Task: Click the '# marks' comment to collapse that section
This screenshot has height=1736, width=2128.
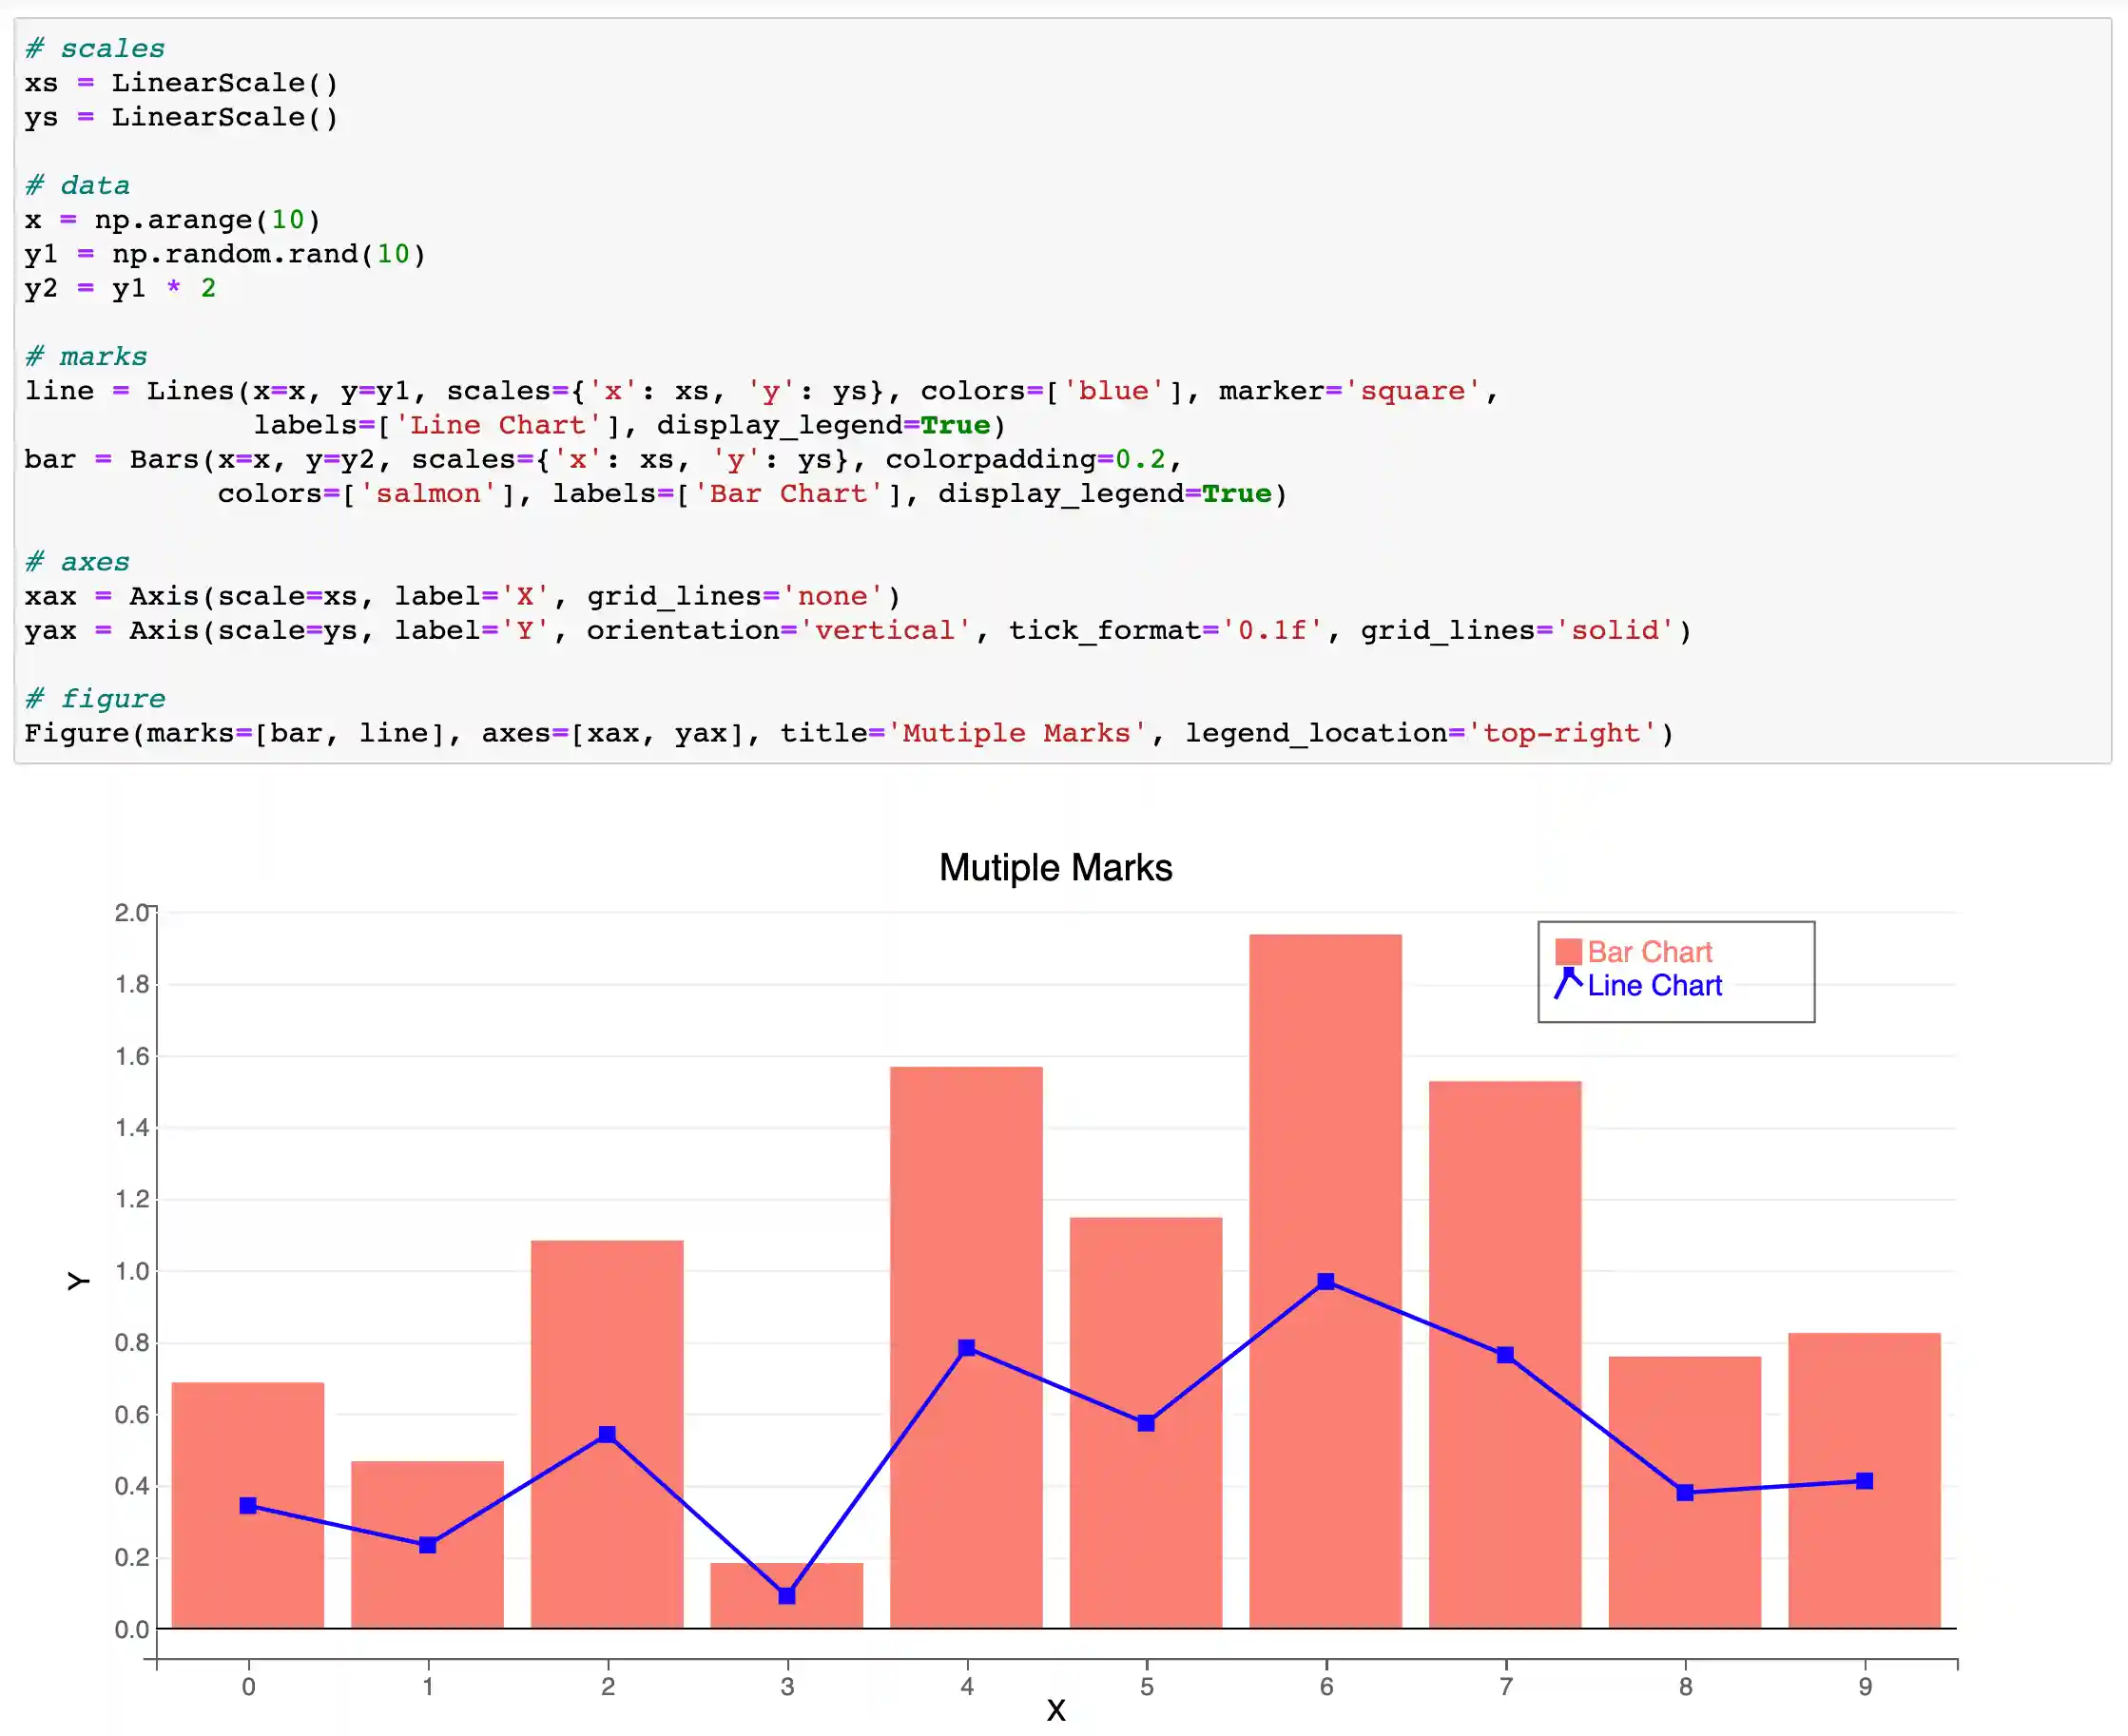Action: 86,356
